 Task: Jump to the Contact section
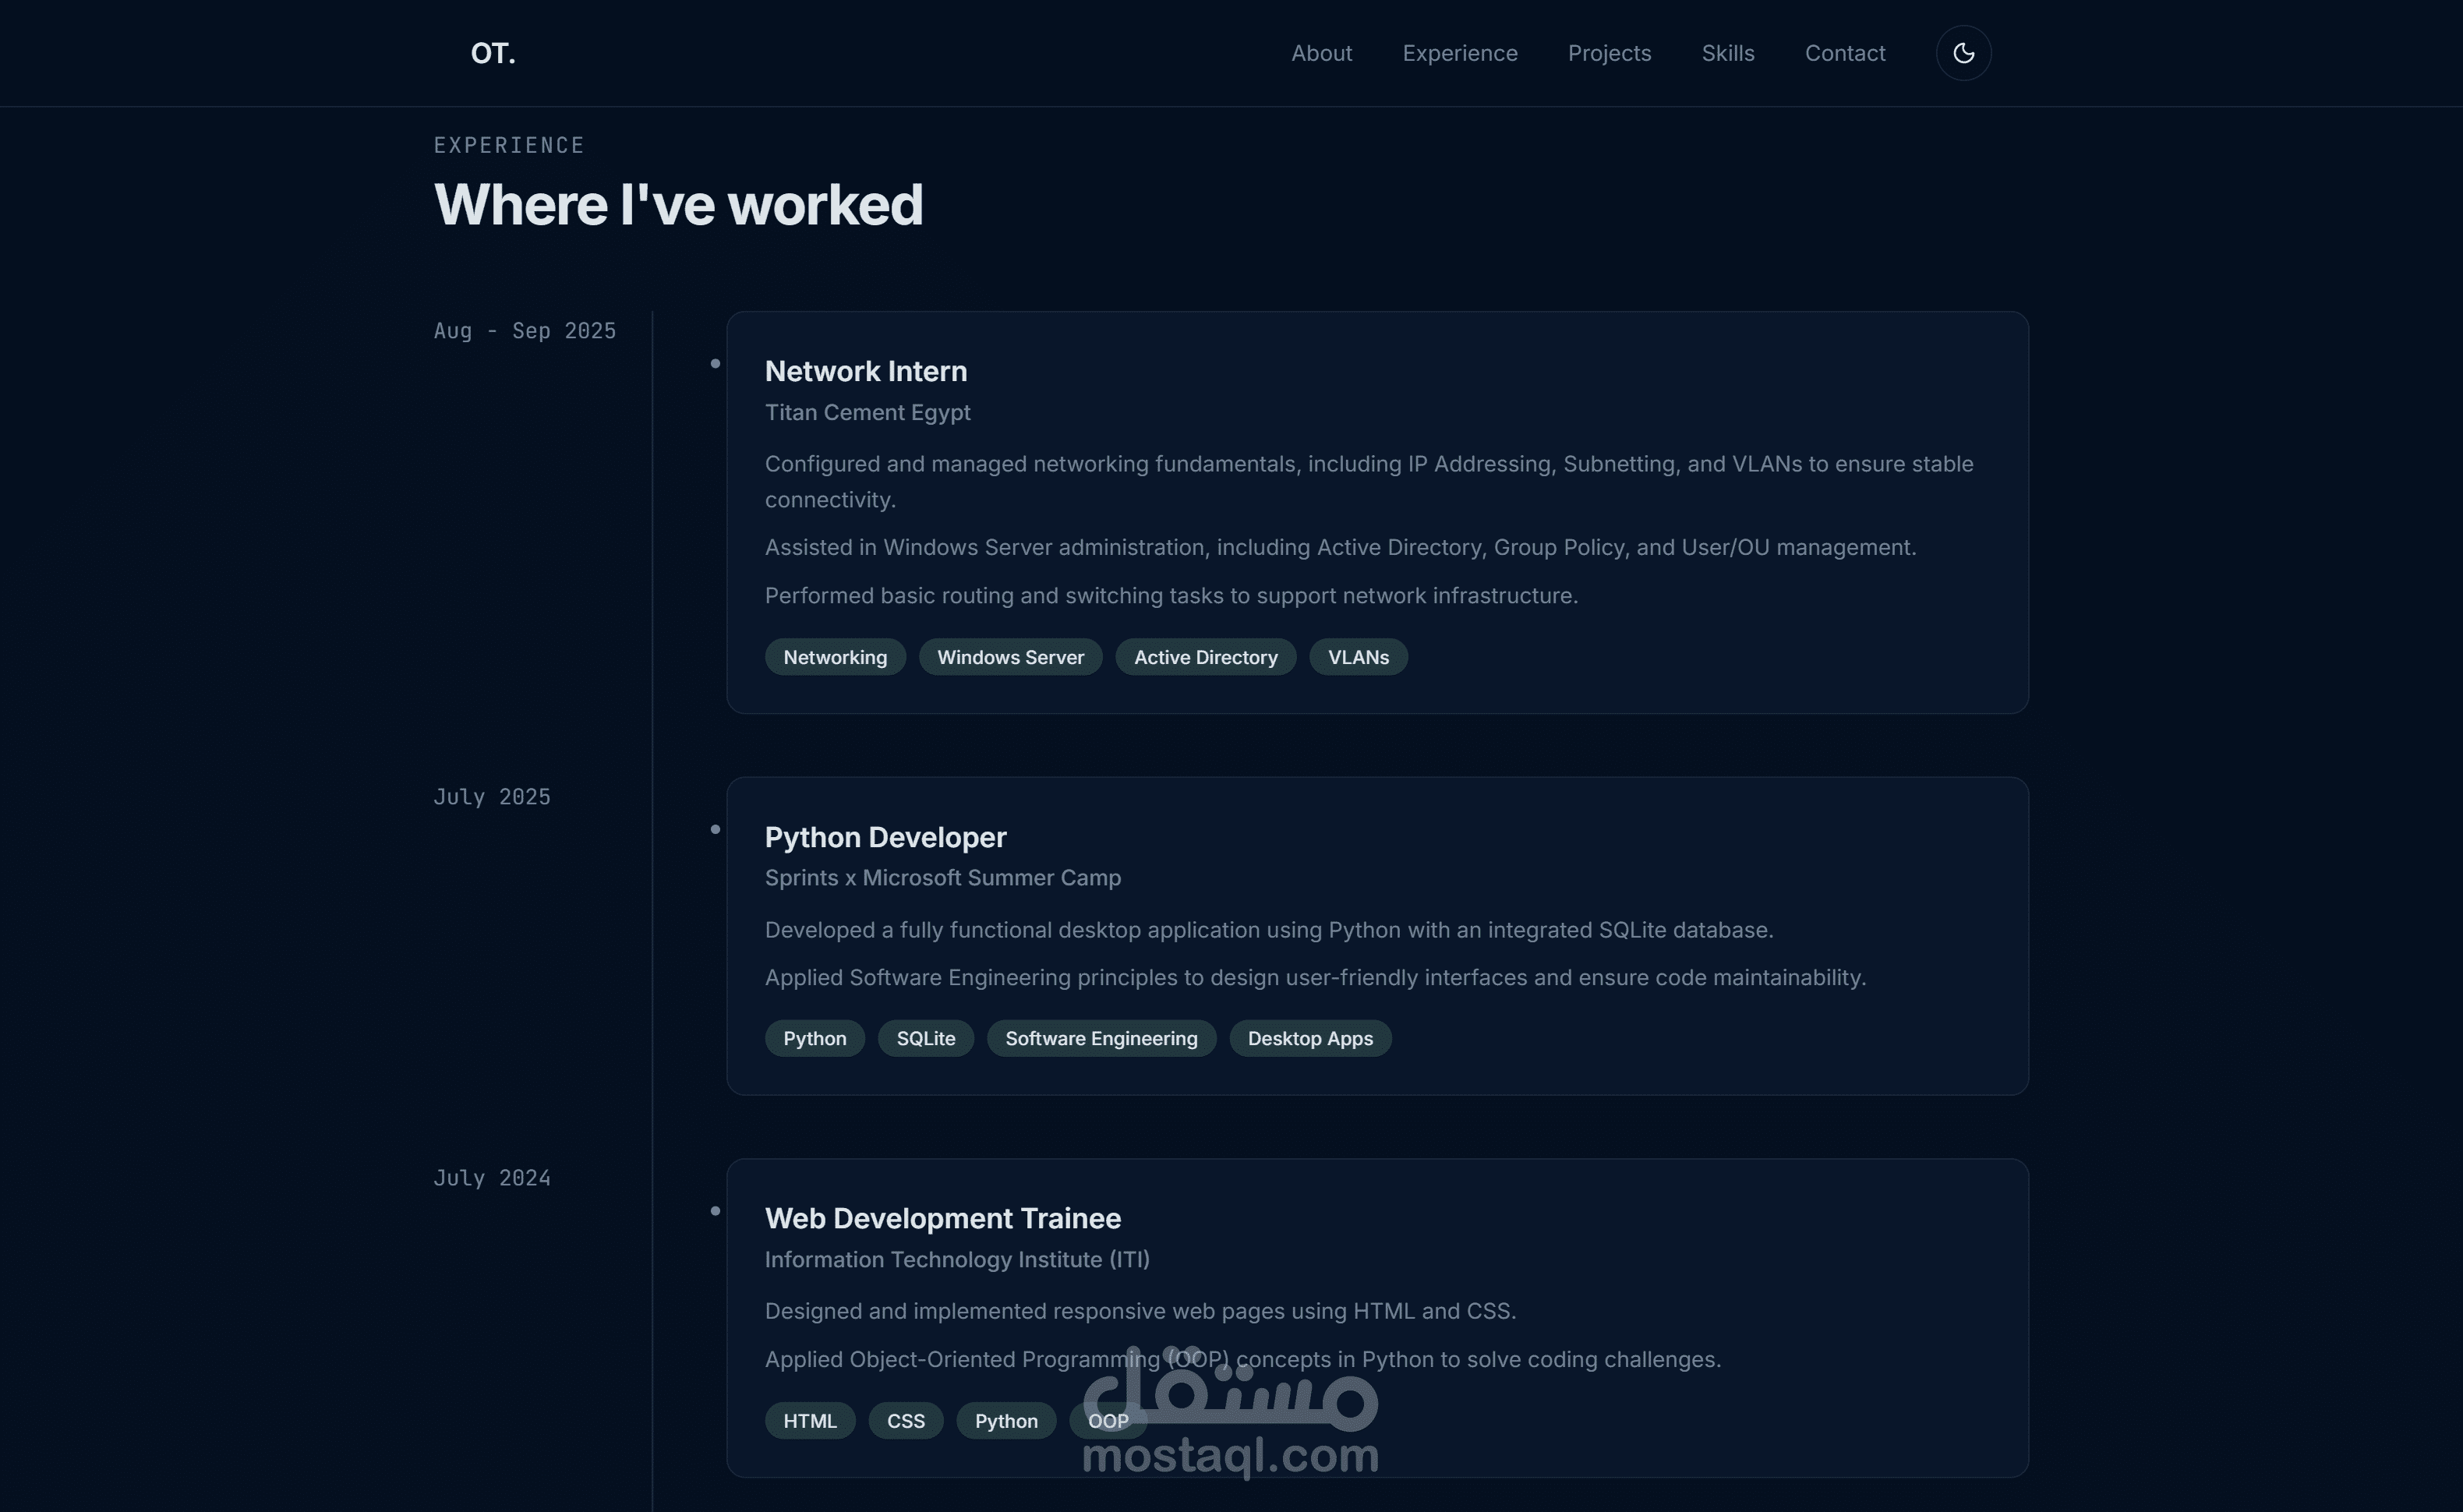(1844, 53)
